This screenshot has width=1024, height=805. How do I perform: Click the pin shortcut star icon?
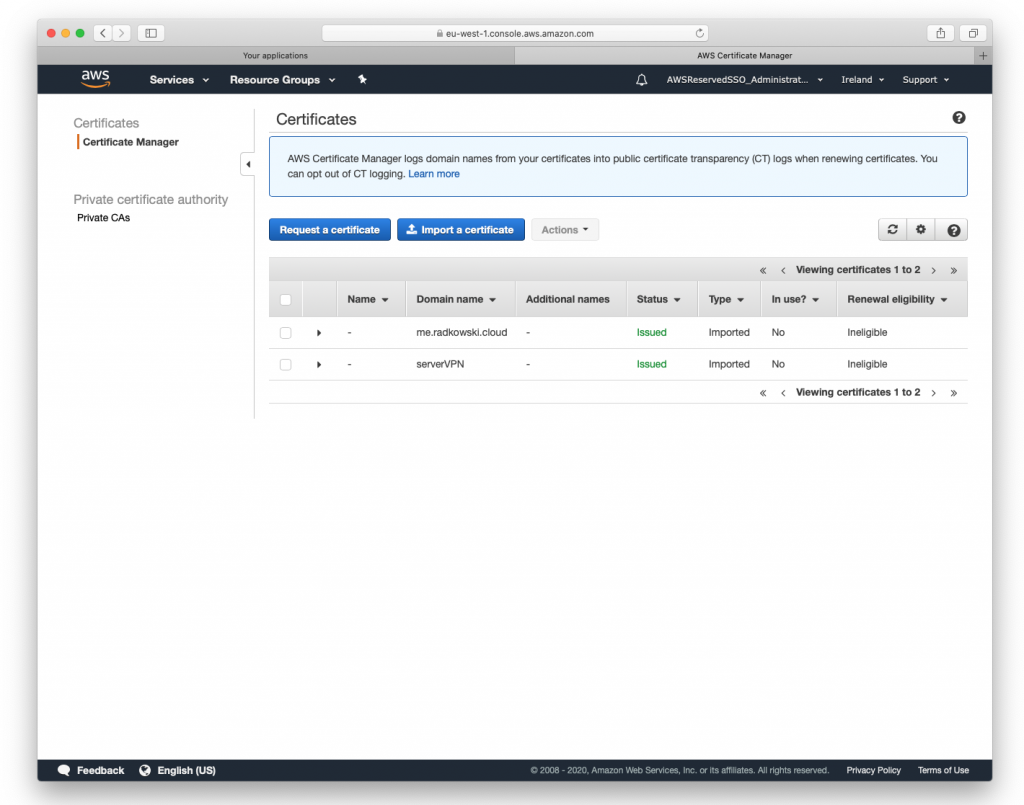(362, 80)
